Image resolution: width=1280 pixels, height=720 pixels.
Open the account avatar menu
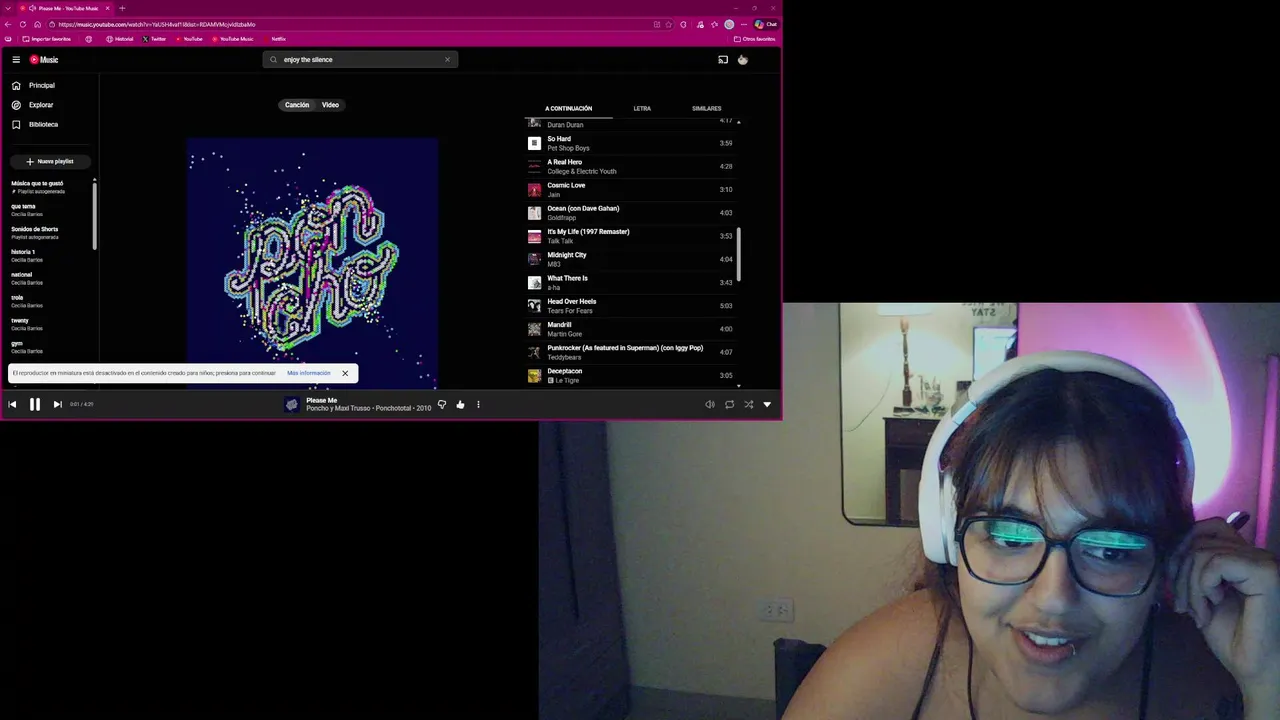tap(743, 60)
